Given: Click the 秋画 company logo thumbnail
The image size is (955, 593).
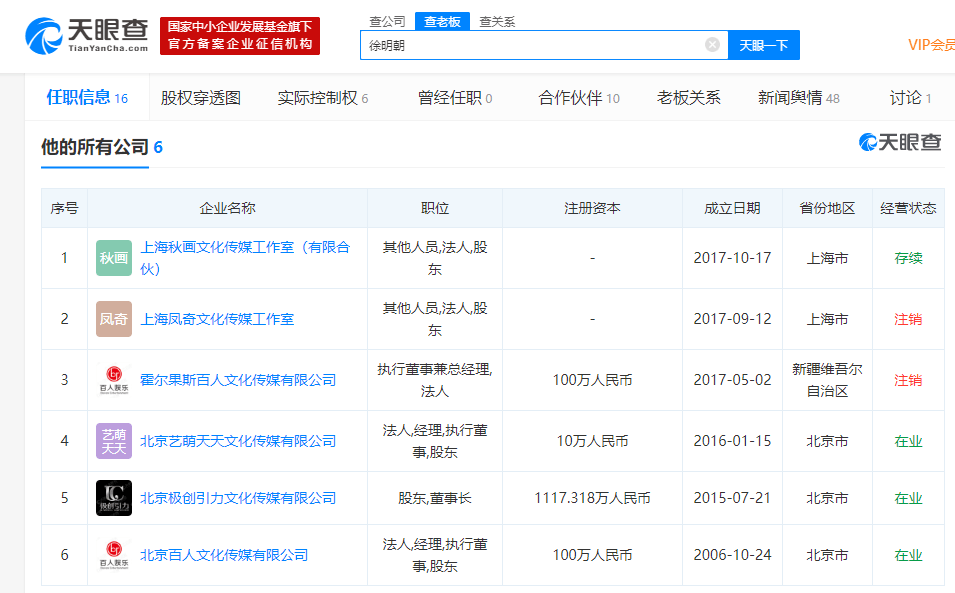Looking at the screenshot, I should [113, 257].
